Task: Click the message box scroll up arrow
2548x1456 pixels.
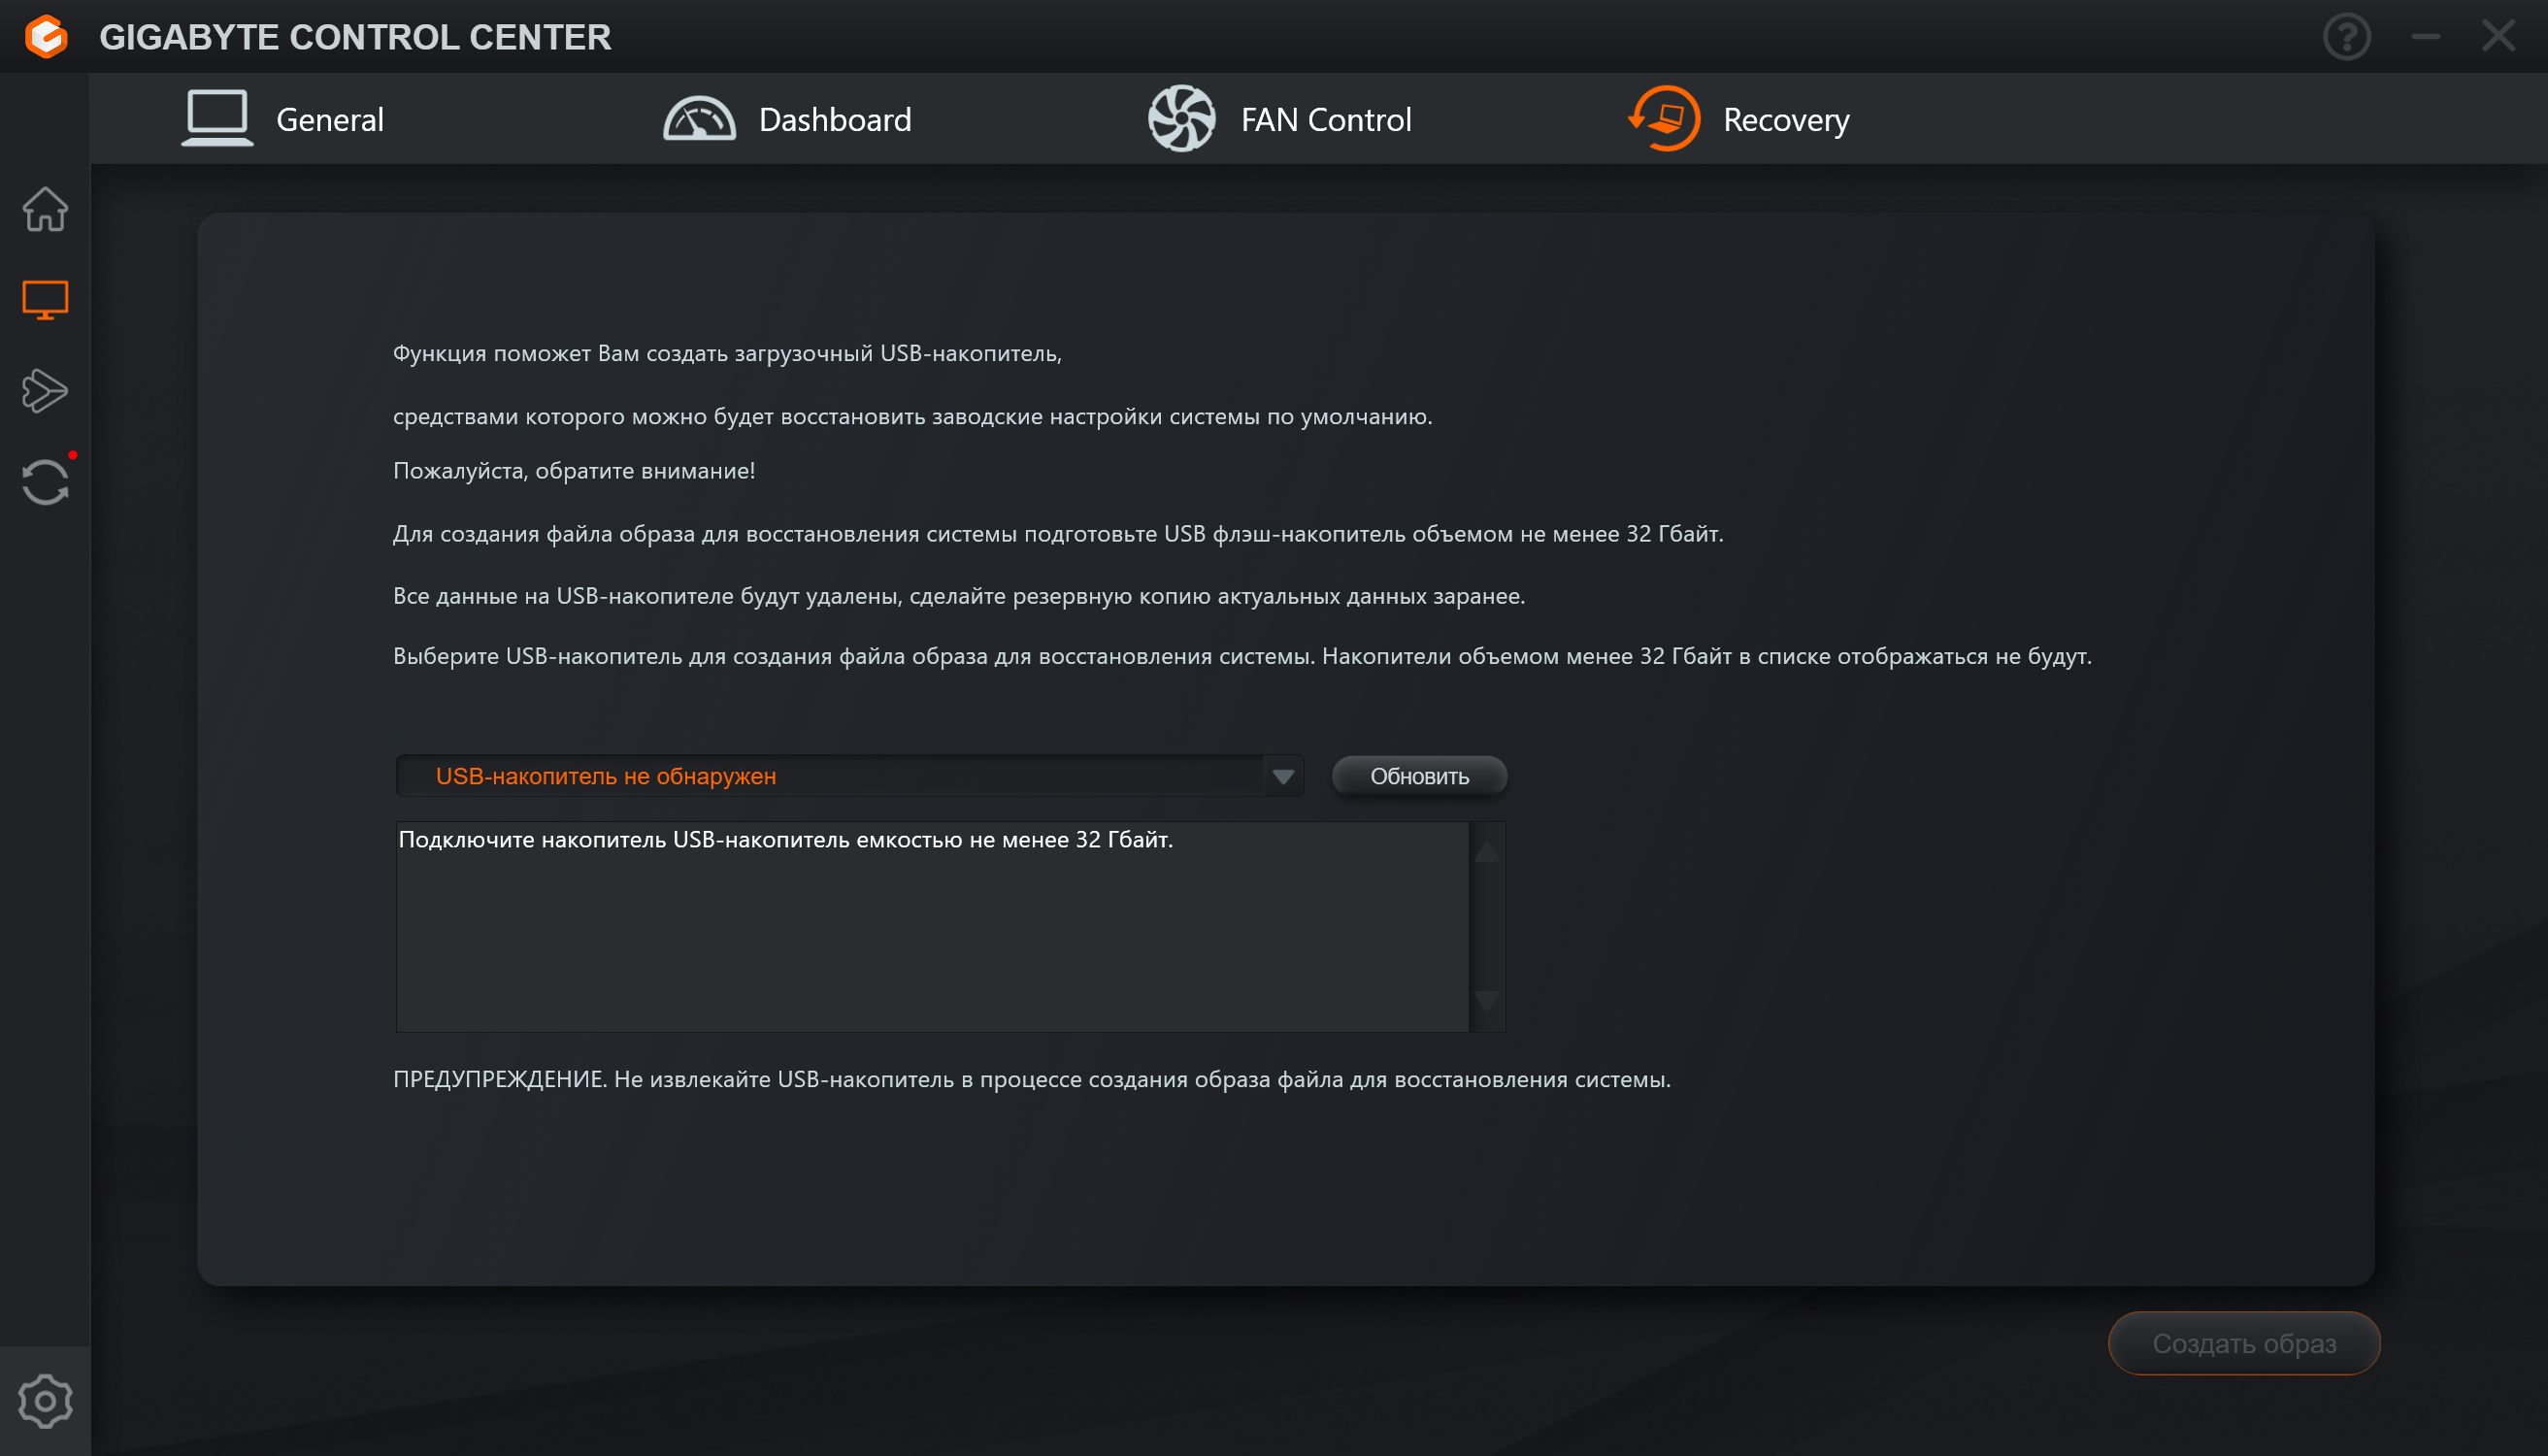Action: 1486,852
